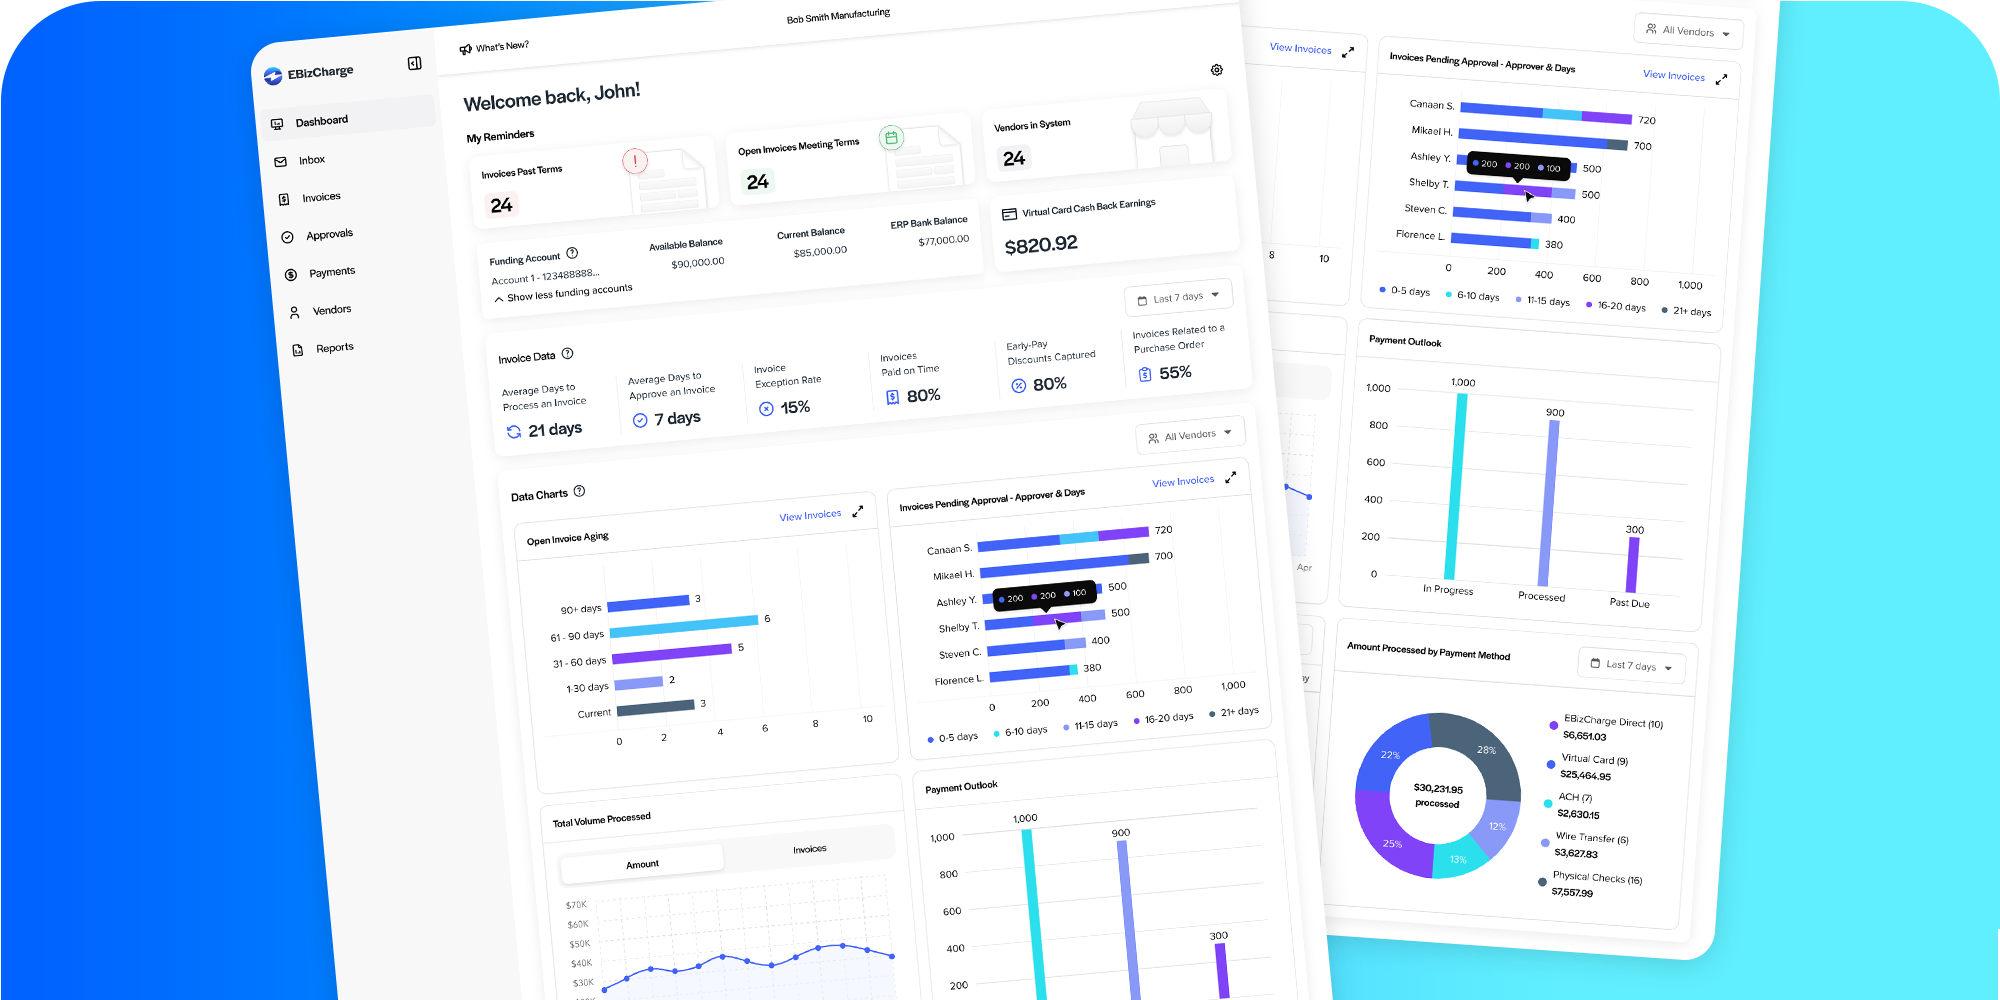Screen dimensions: 2000x1000
Task: Open the All Vendors filter dropdown
Action: (1190, 433)
